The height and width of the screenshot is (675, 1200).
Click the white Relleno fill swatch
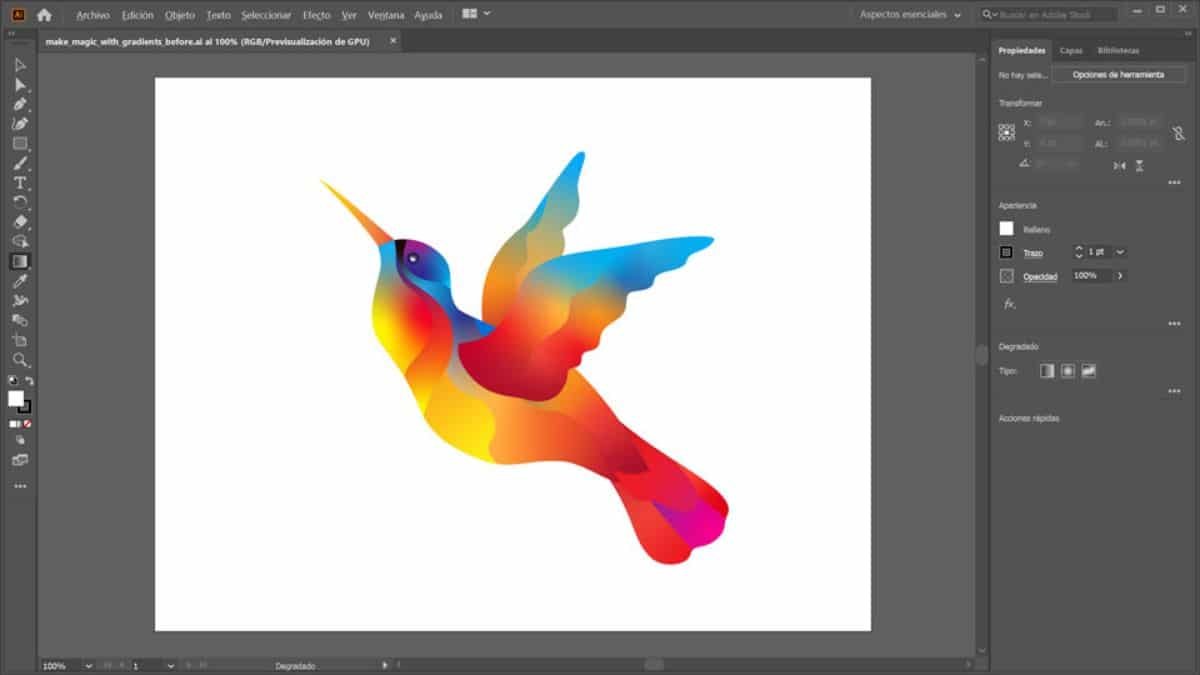tap(1006, 229)
